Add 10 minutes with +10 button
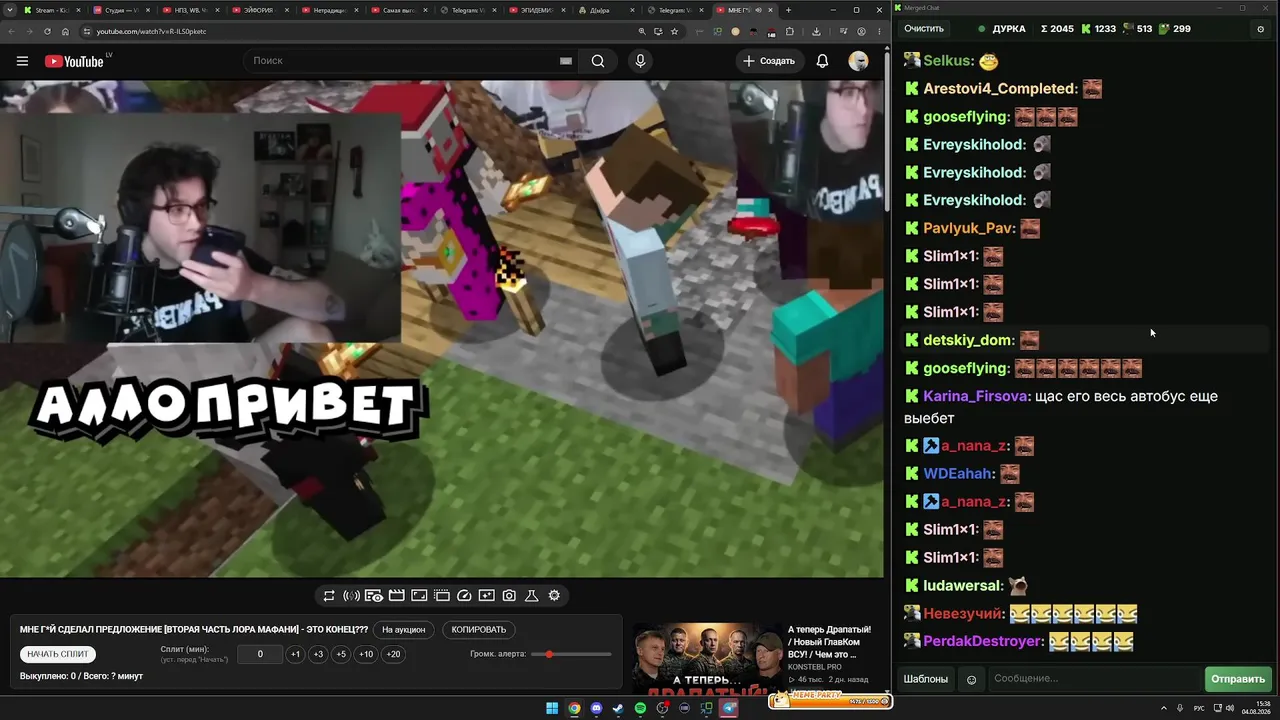The height and width of the screenshot is (720, 1280). click(x=366, y=654)
